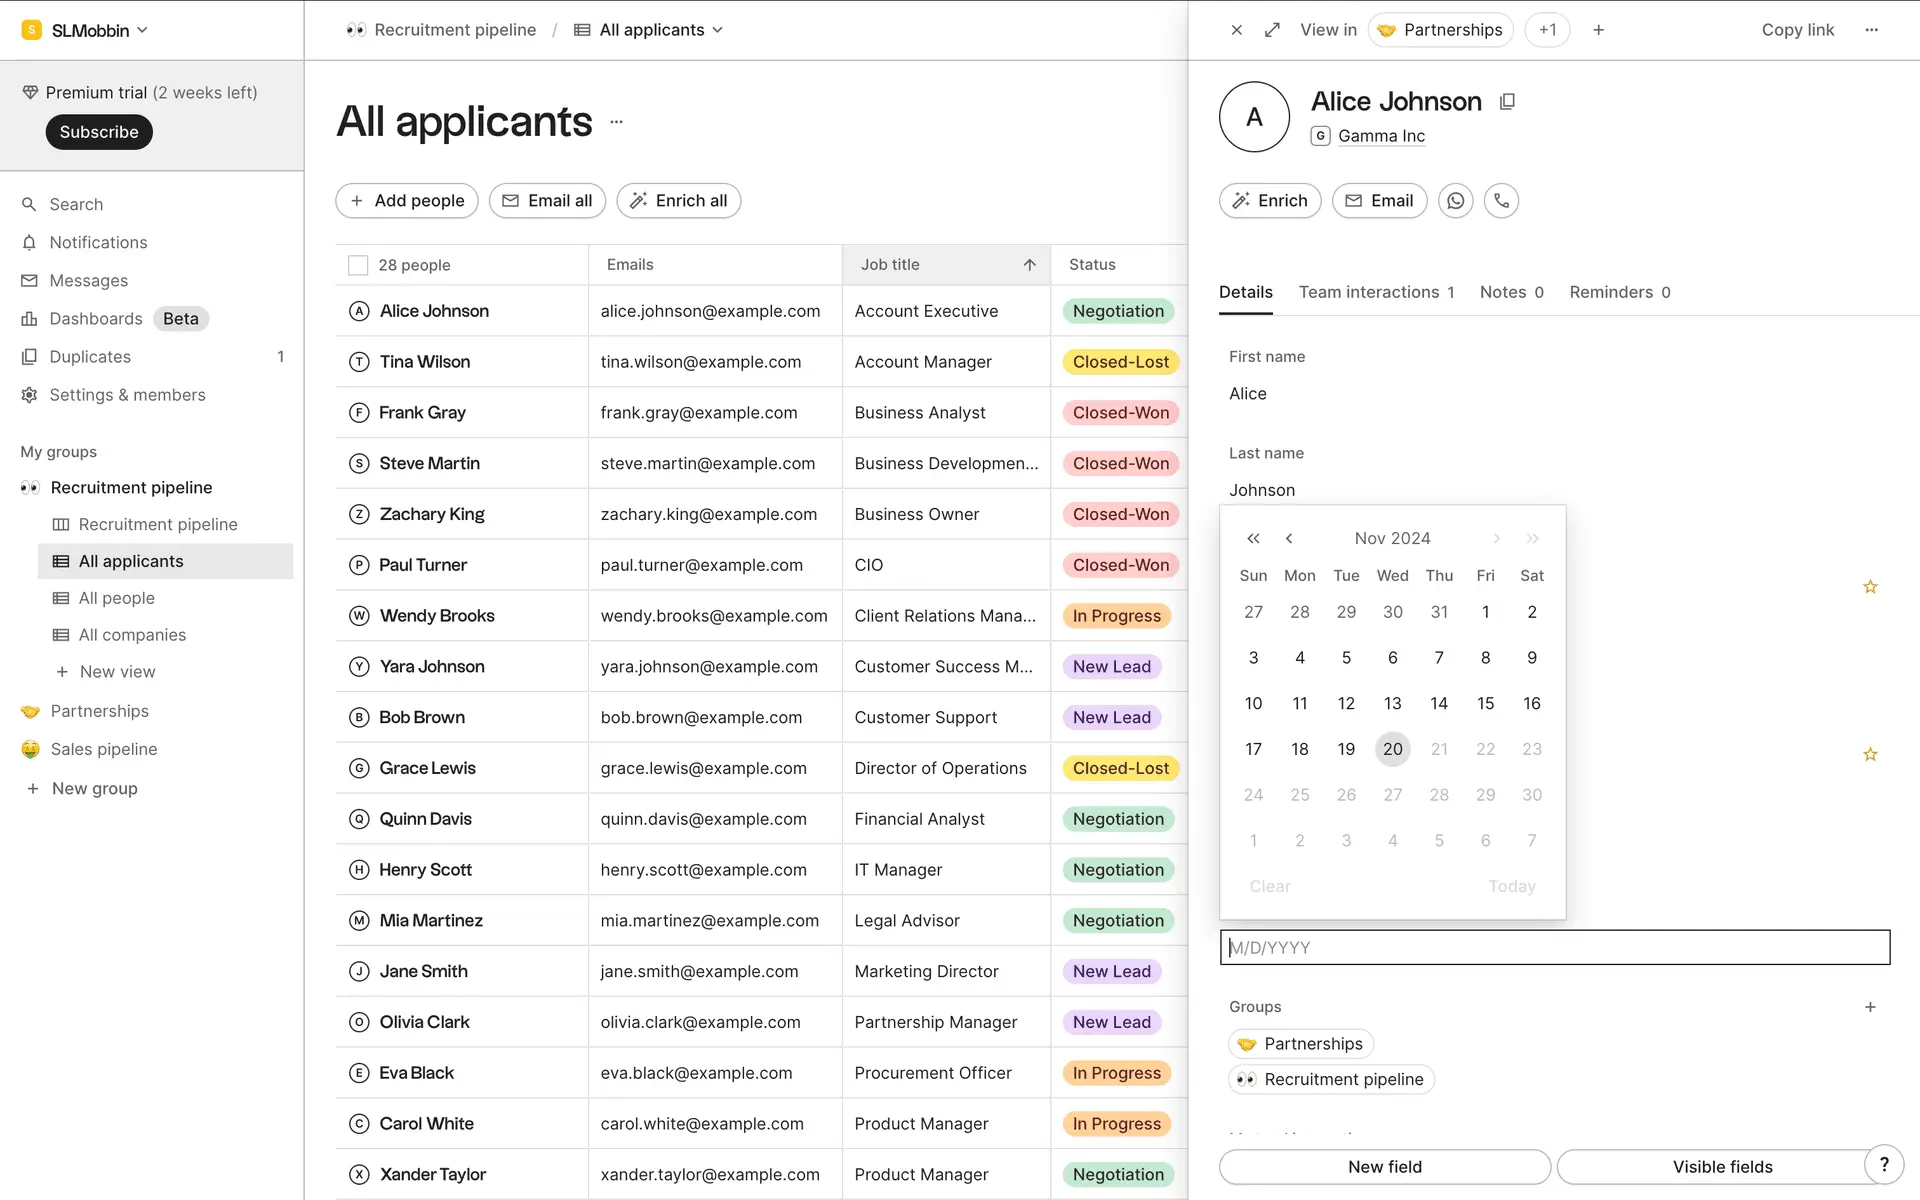Viewport: 1920px width, 1200px height.
Task: Open the more options ellipsis in panel header
Action: [1871, 30]
